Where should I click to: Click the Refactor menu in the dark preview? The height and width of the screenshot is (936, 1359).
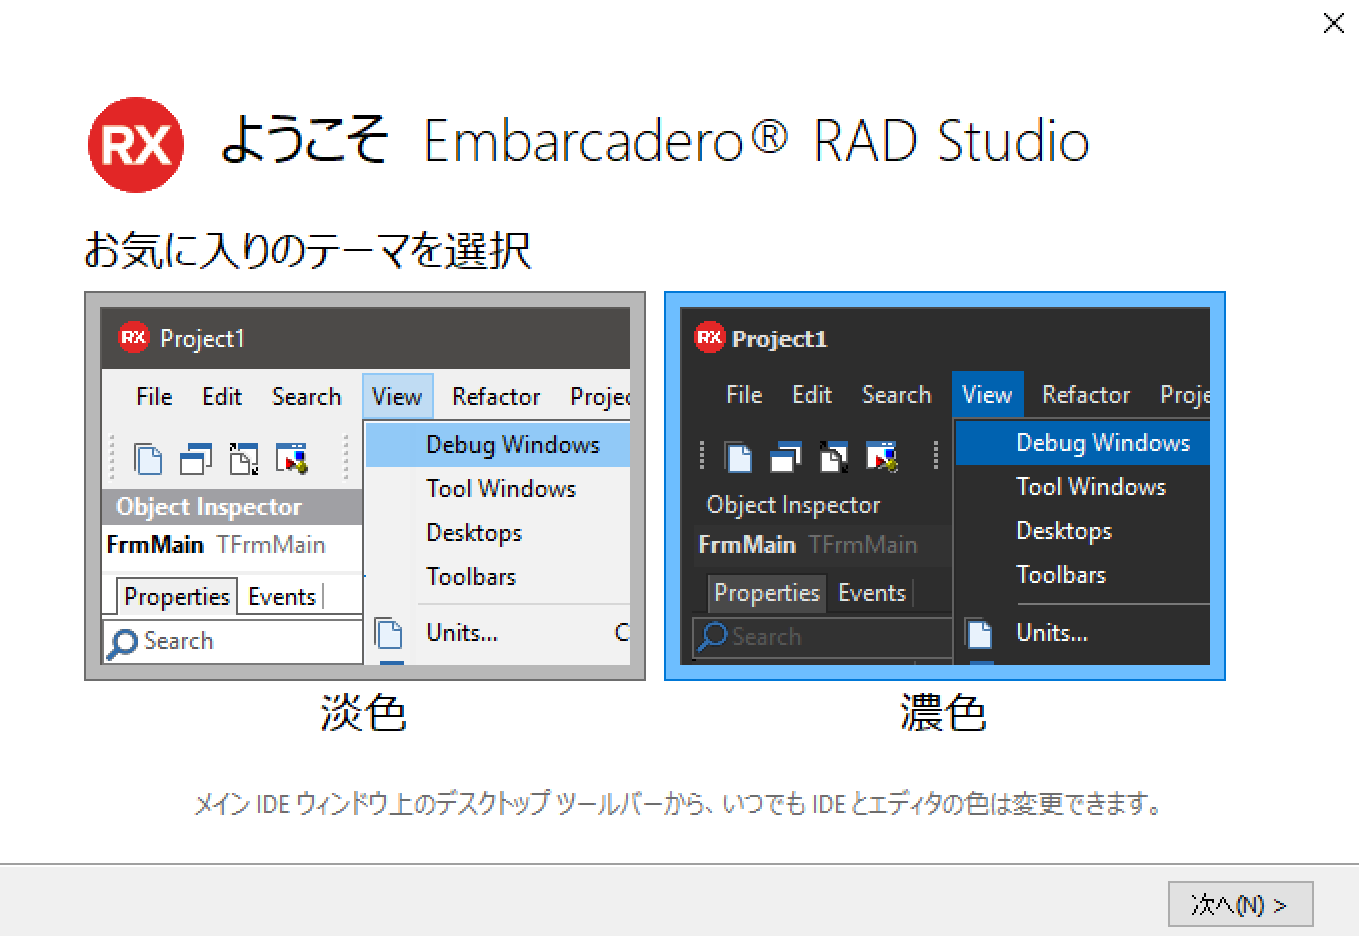coord(1085,394)
